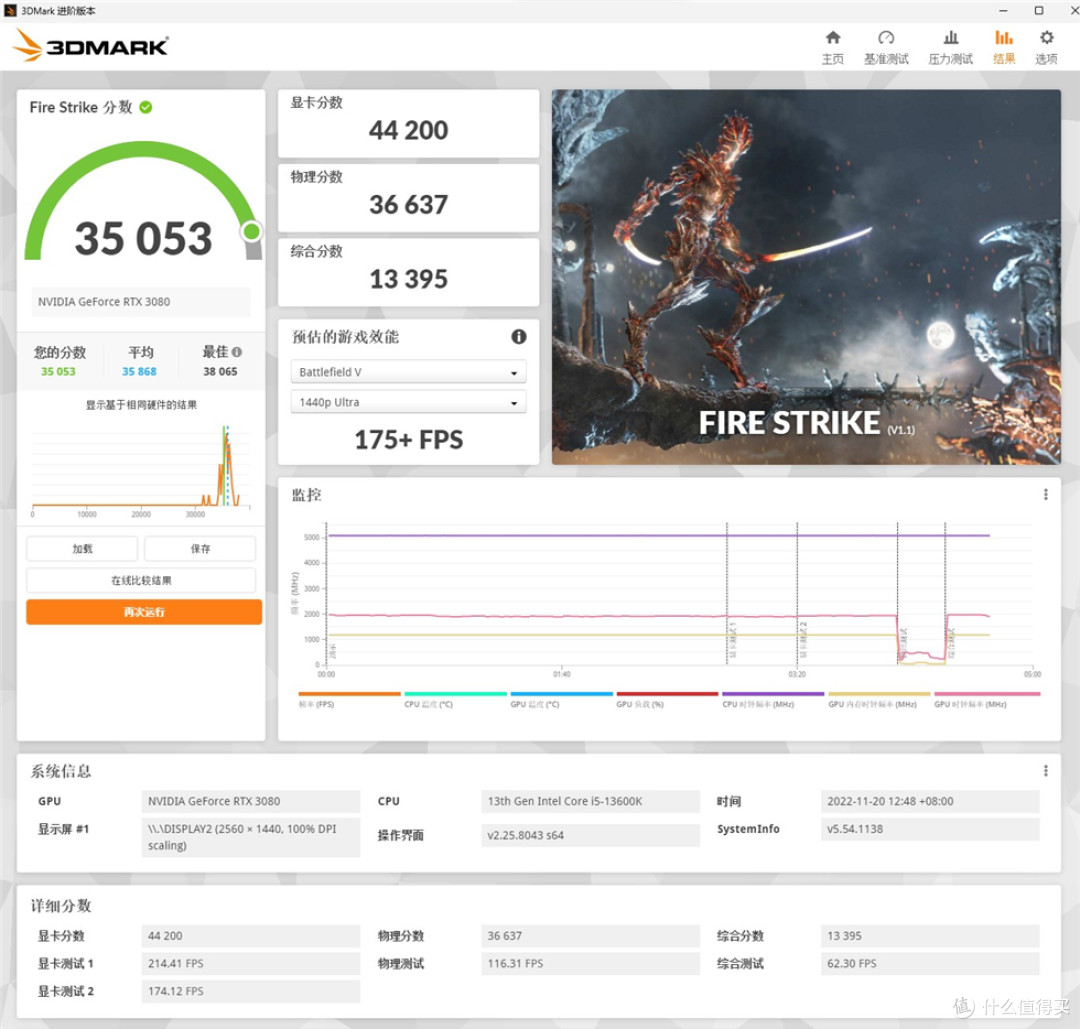Expand the game selection list arrow

[516, 371]
